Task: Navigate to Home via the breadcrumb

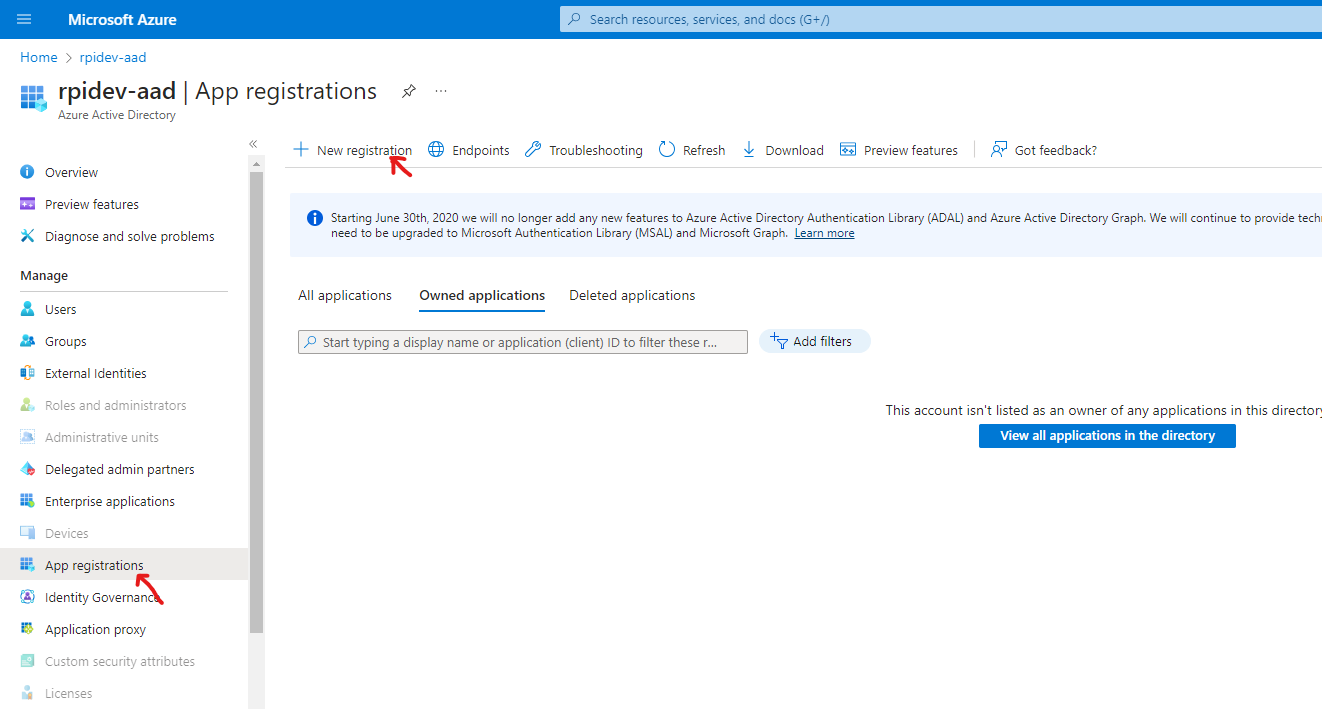Action: click(x=38, y=57)
